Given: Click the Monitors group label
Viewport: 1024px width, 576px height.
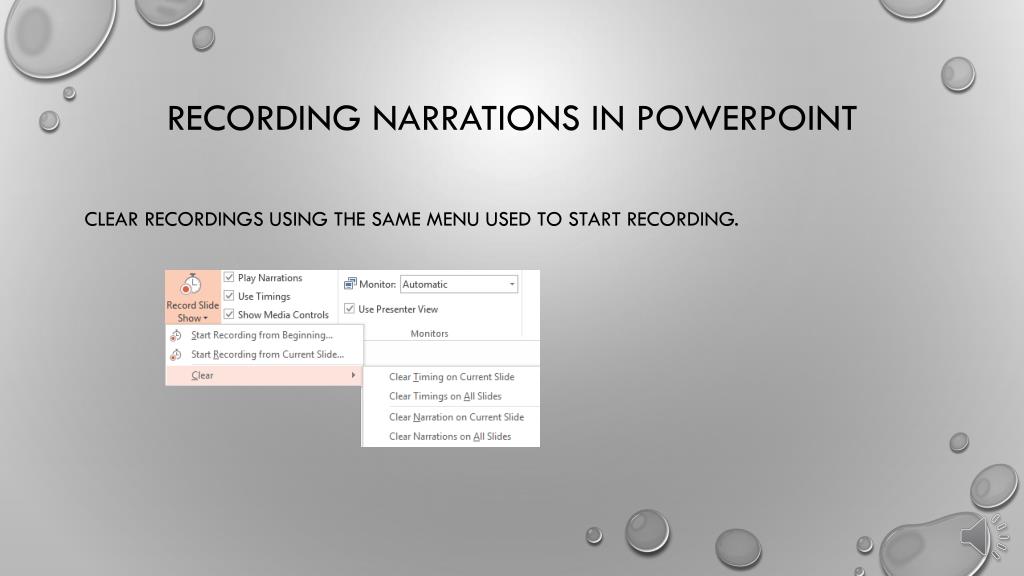Looking at the screenshot, I should point(429,334).
